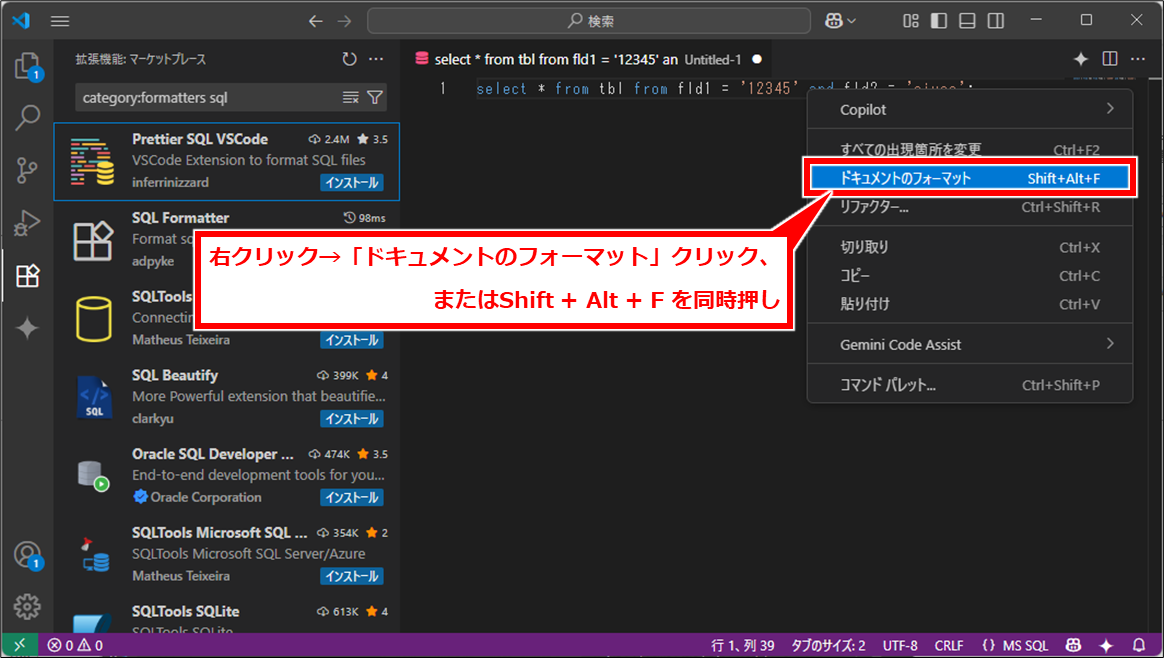Open the dropdown arrow beside the Copilot icon
The height and width of the screenshot is (658, 1164).
(x=851, y=21)
